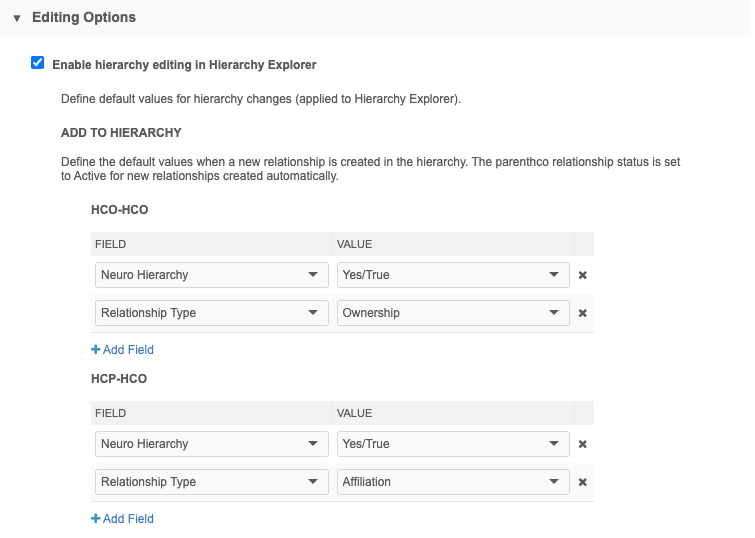The width and height of the screenshot is (755, 538).
Task: Open Relationship Type field dropdown in HCP-HCO
Action: click(211, 482)
